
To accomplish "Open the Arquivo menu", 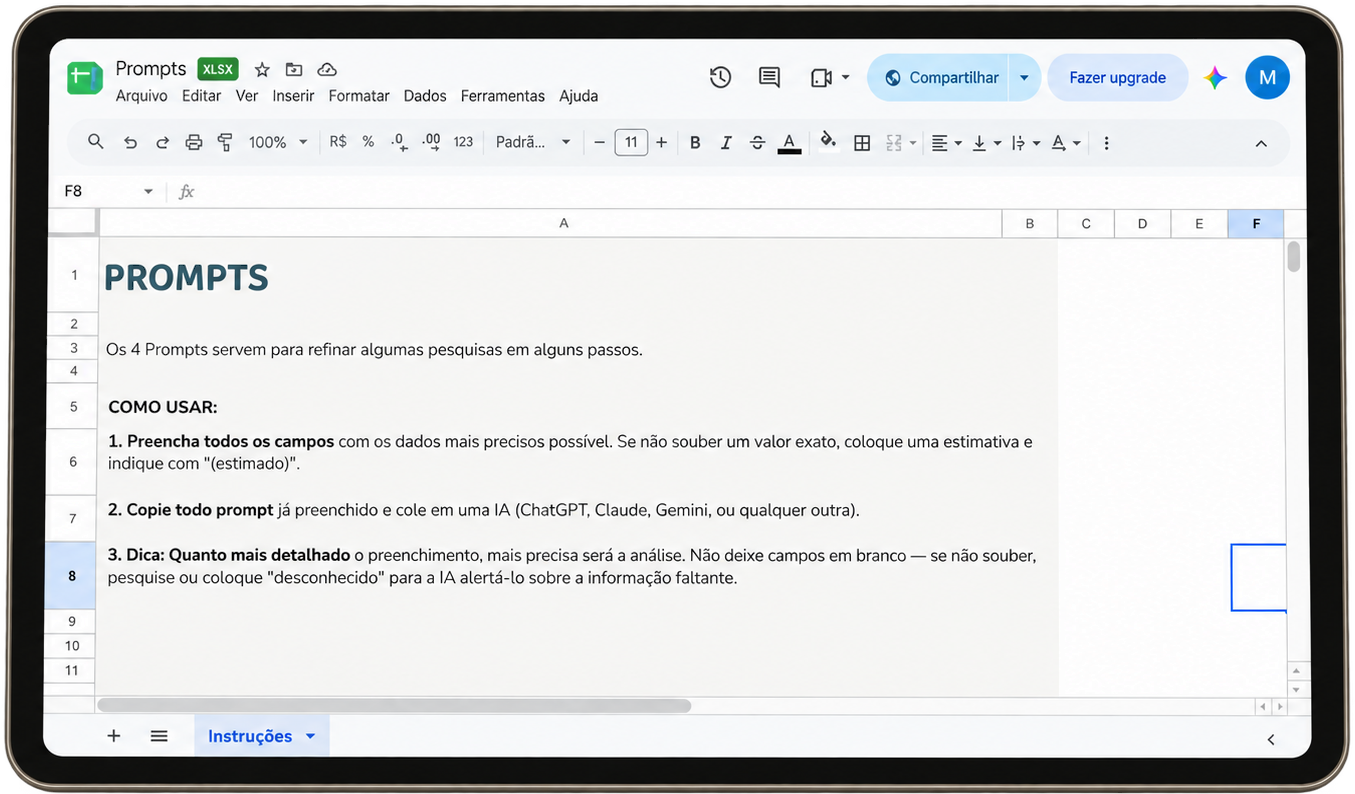I will point(142,96).
